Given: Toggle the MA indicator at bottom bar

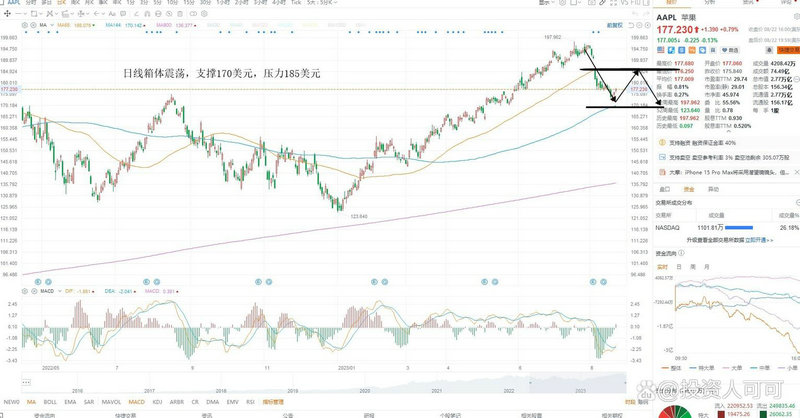Looking at the screenshot, I should coord(32,401).
